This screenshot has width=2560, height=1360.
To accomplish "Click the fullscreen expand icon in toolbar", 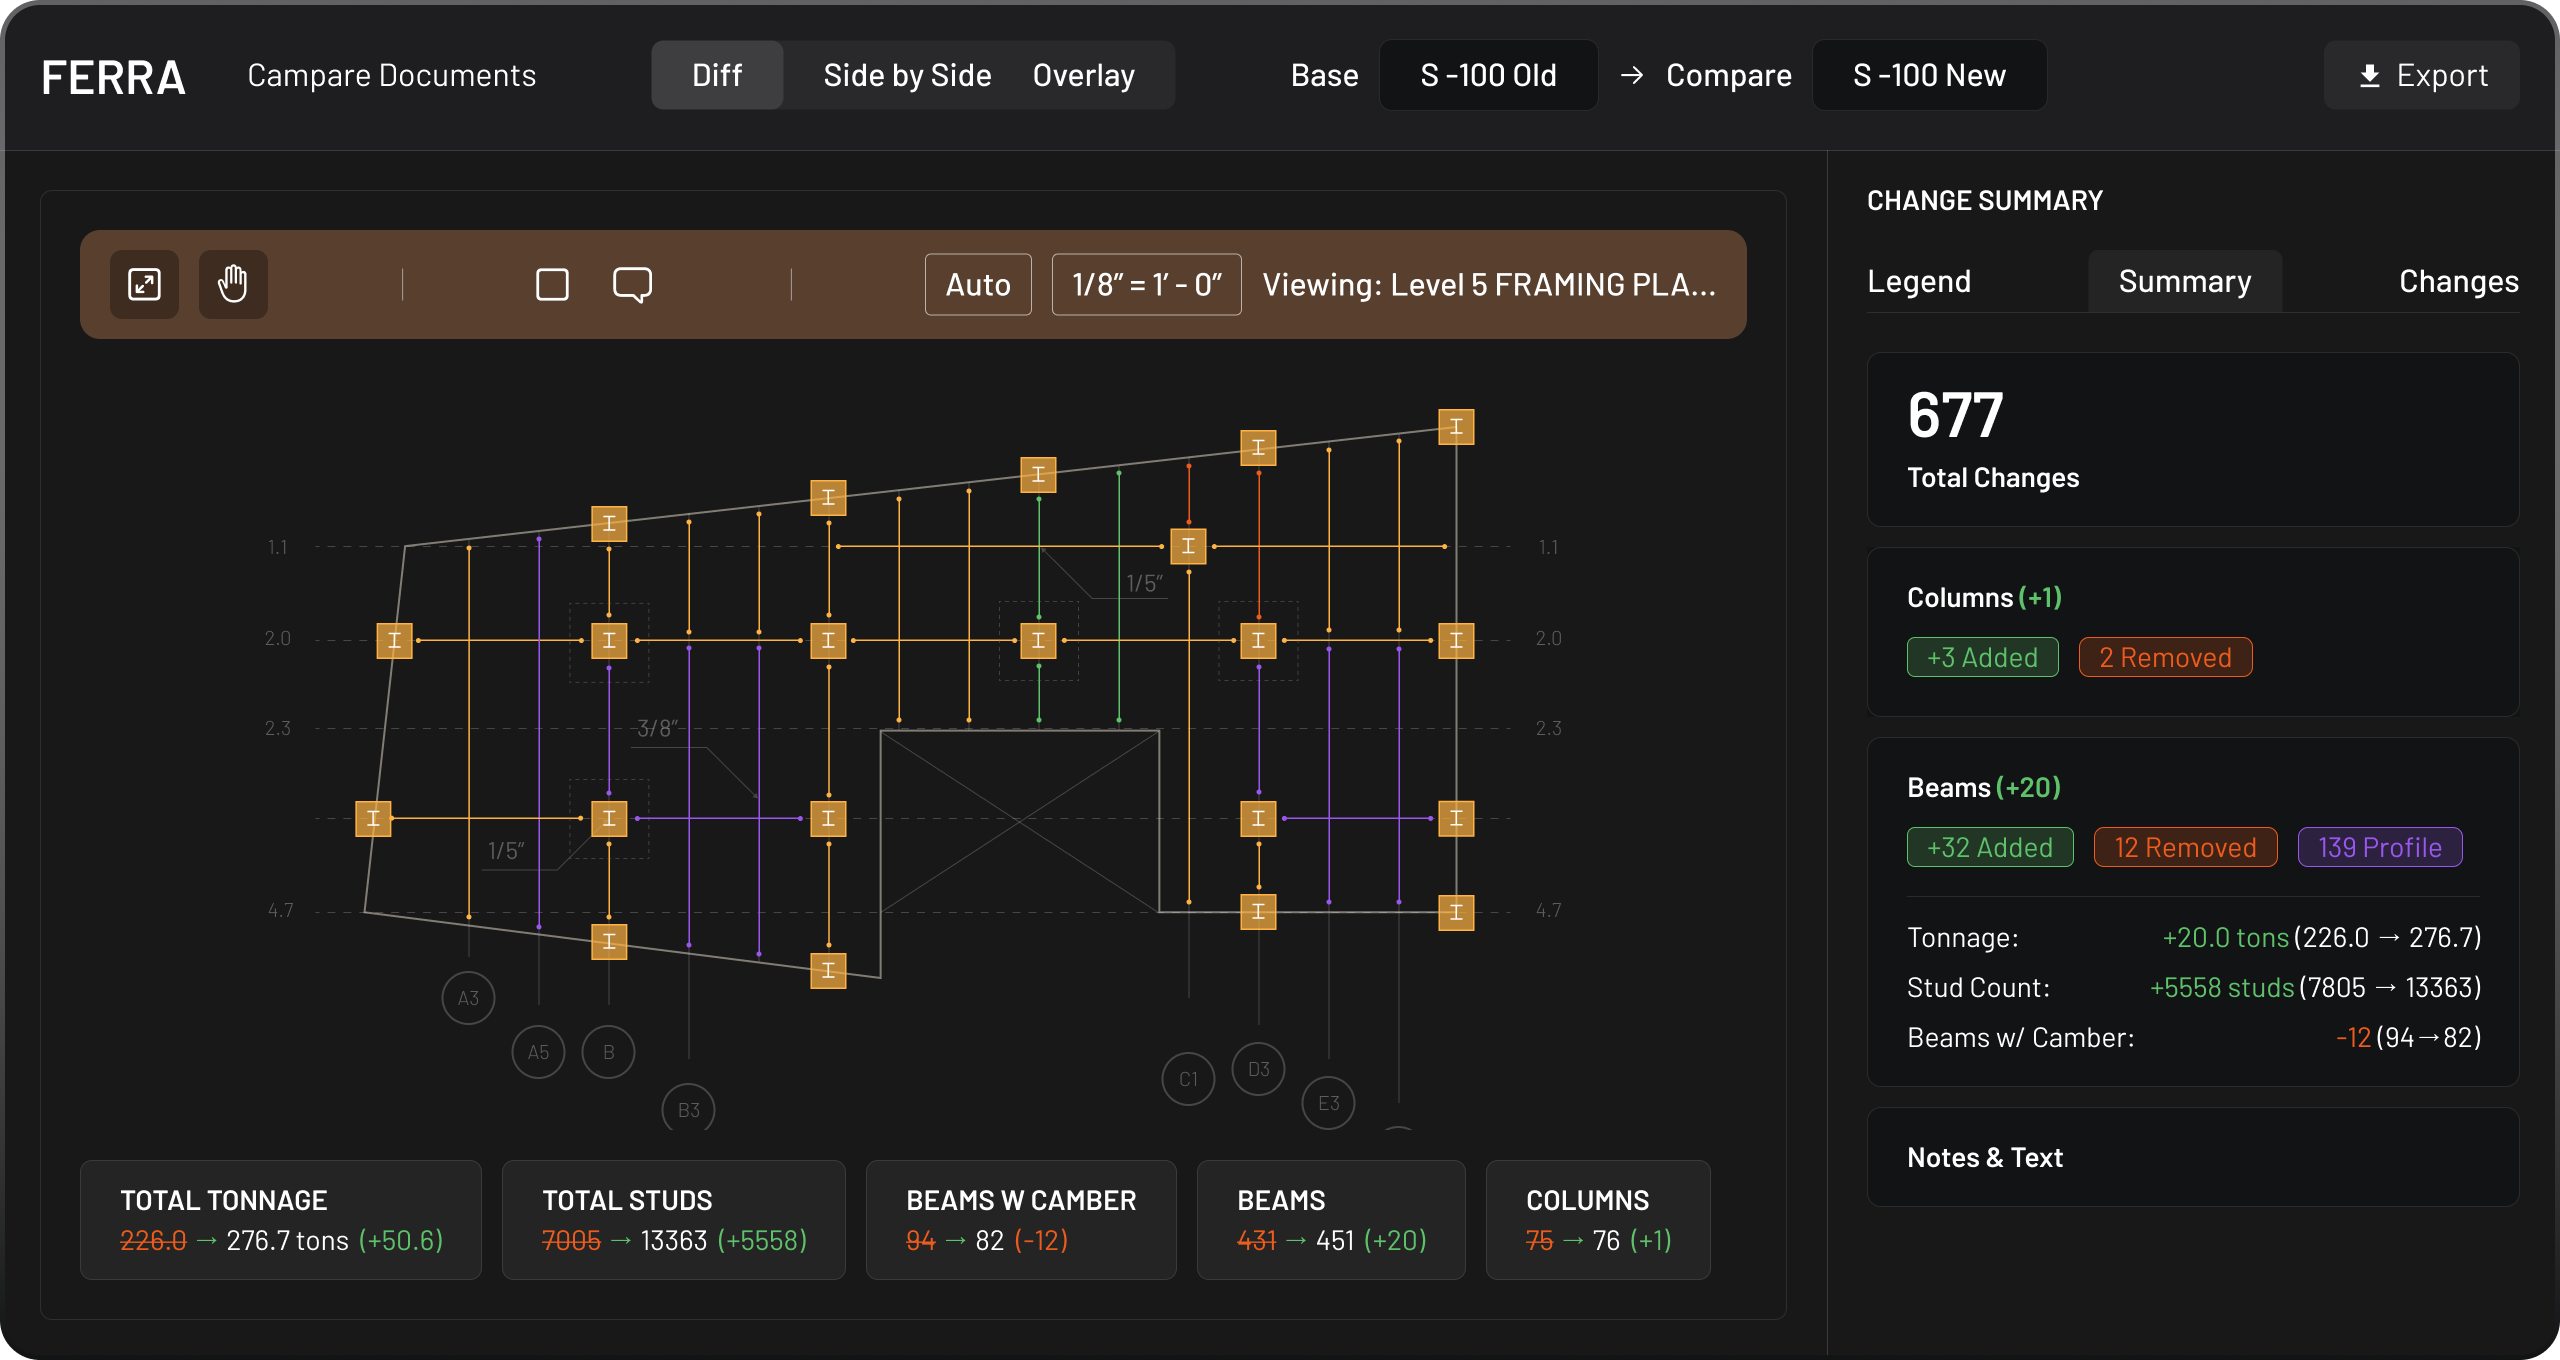I will point(144,284).
